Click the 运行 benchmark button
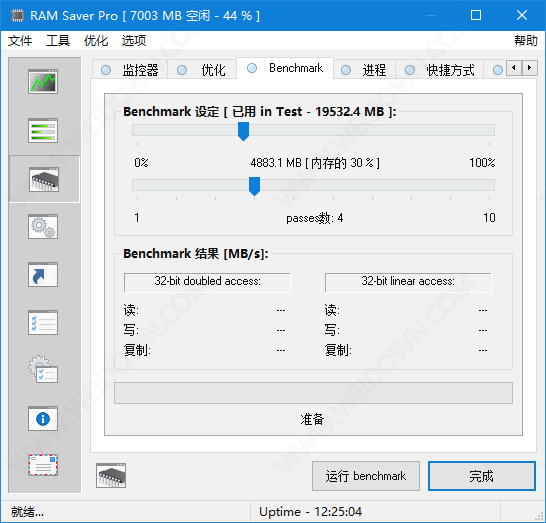 click(366, 476)
